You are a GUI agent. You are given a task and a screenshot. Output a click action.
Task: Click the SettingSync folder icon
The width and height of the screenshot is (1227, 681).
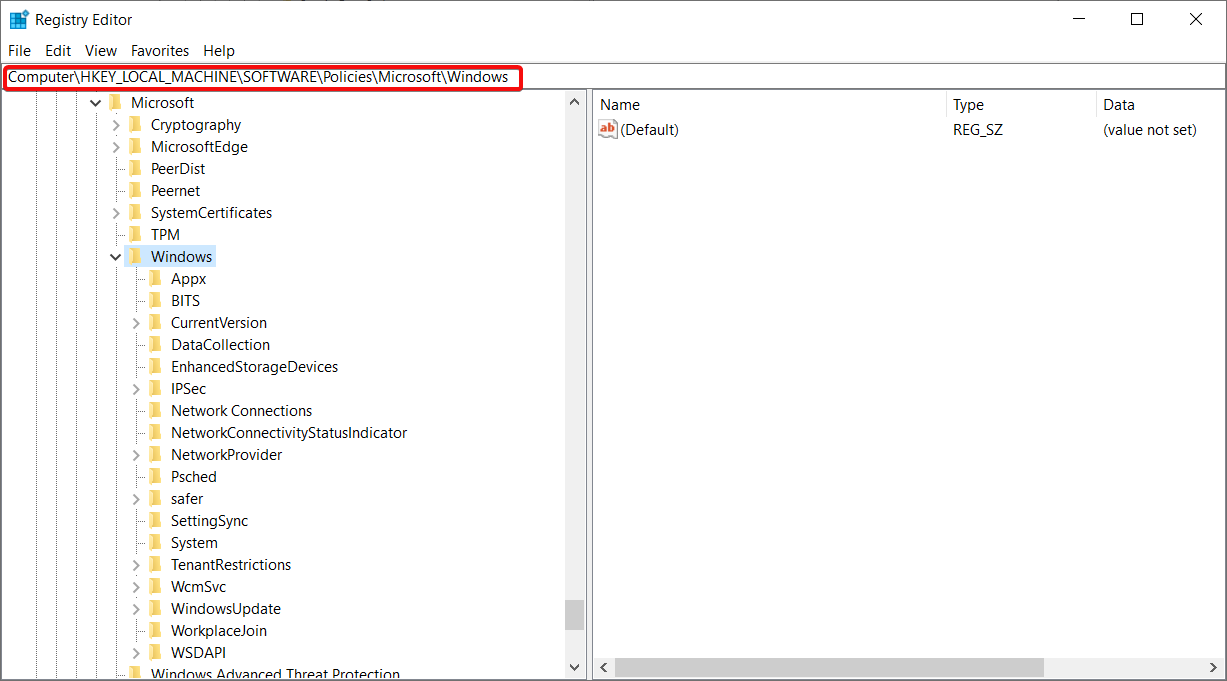click(155, 520)
